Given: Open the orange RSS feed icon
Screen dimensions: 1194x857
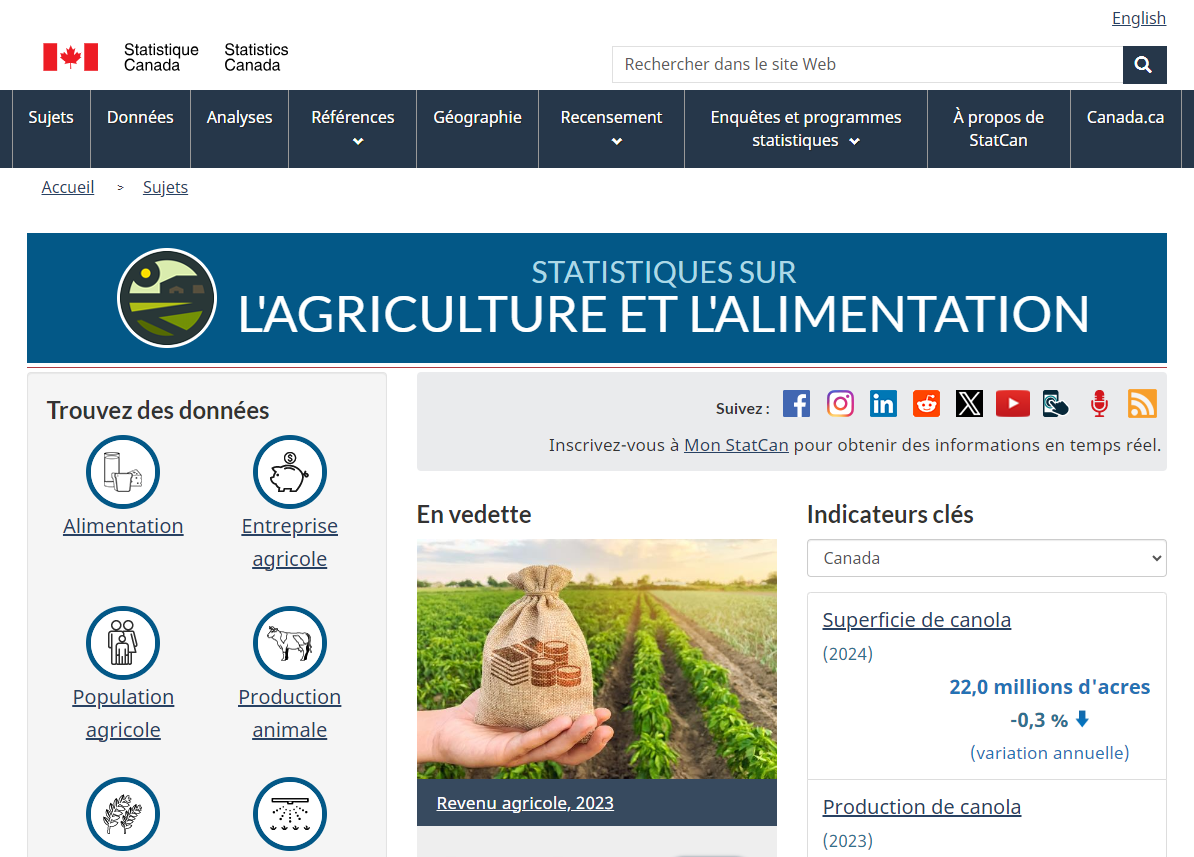Looking at the screenshot, I should coord(1142,403).
